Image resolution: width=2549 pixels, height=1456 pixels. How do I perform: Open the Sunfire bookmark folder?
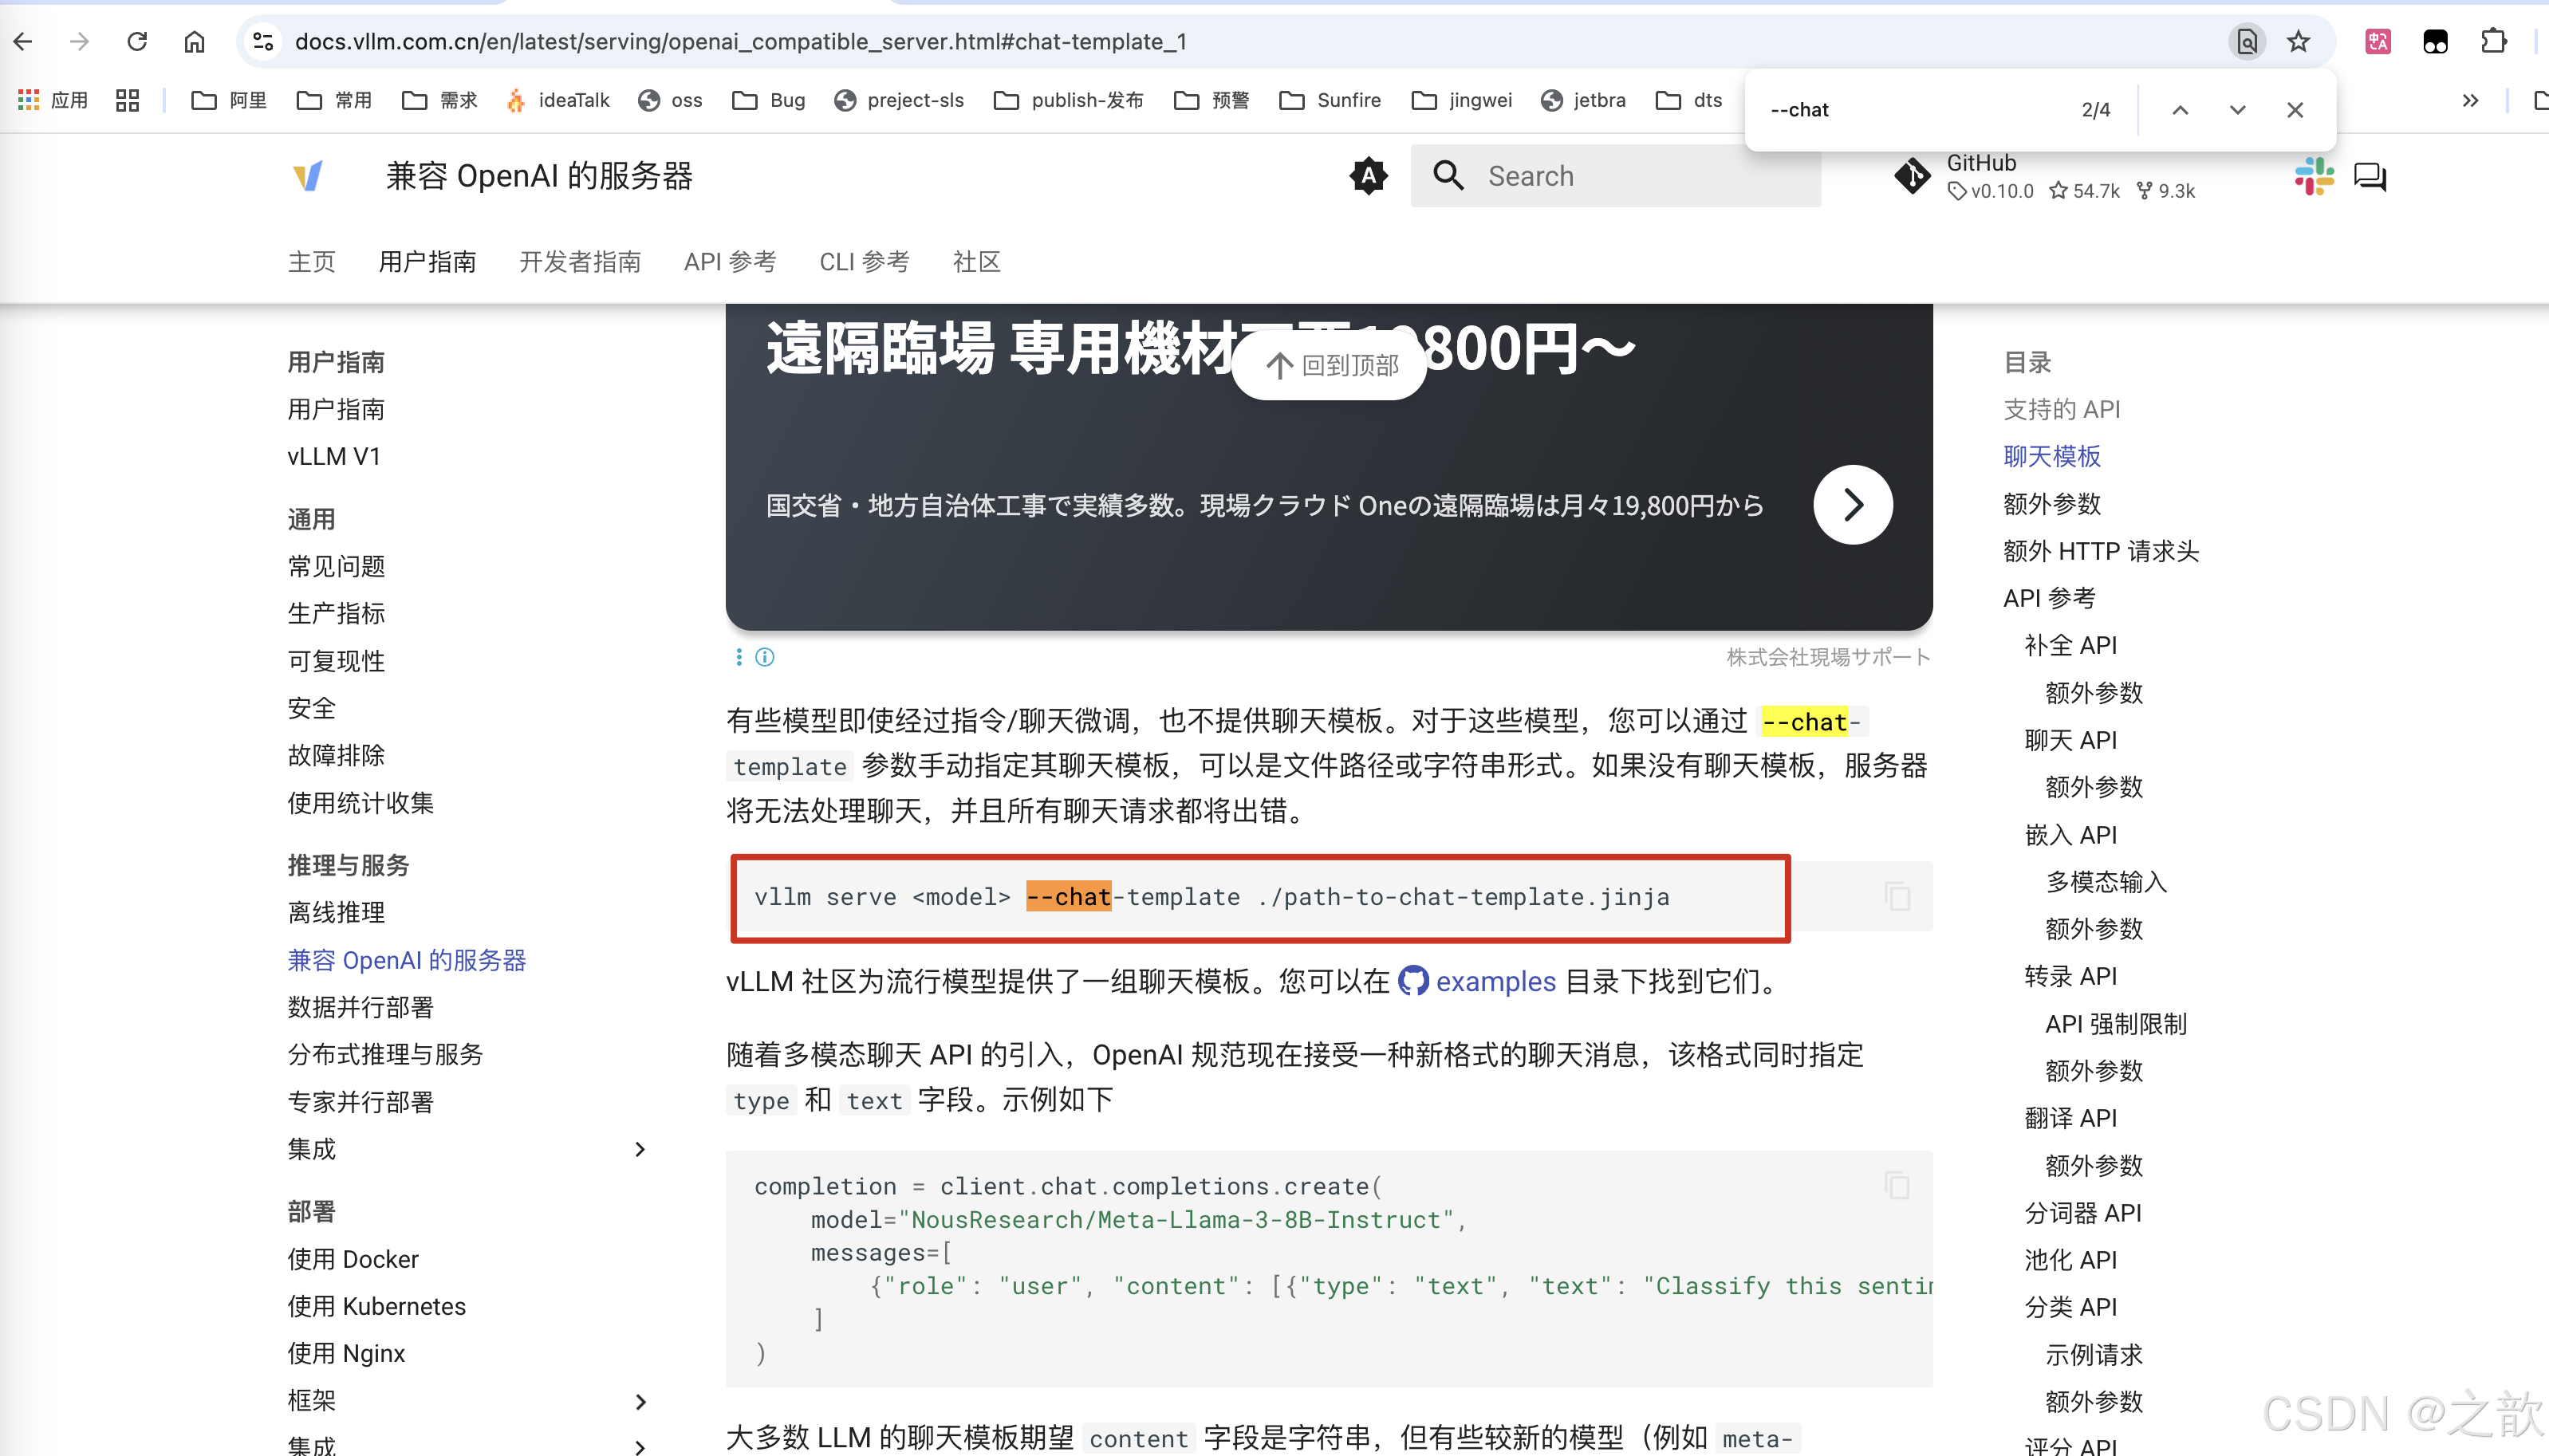(x=1330, y=100)
